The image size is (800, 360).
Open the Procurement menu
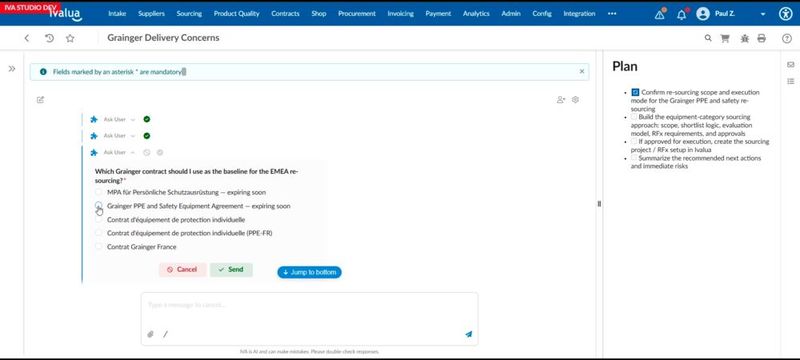357,14
